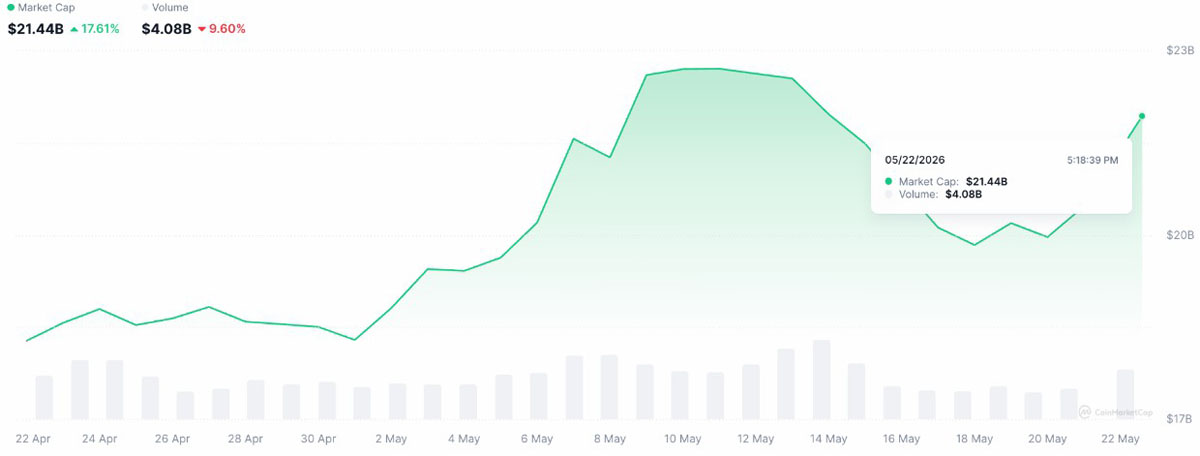Select the 2 May date label
Screen dimensions: 1200x456
point(390,439)
